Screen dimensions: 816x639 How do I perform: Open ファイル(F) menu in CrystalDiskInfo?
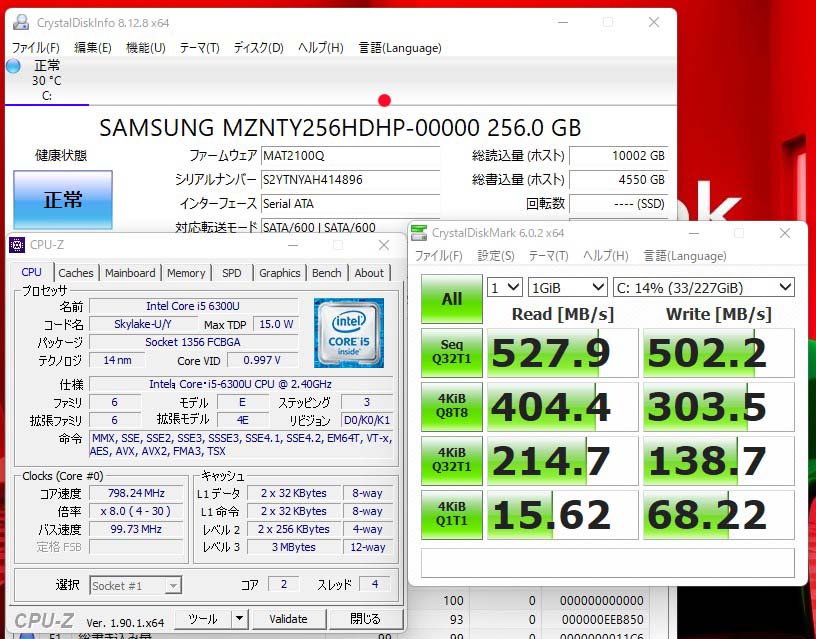(x=36, y=48)
